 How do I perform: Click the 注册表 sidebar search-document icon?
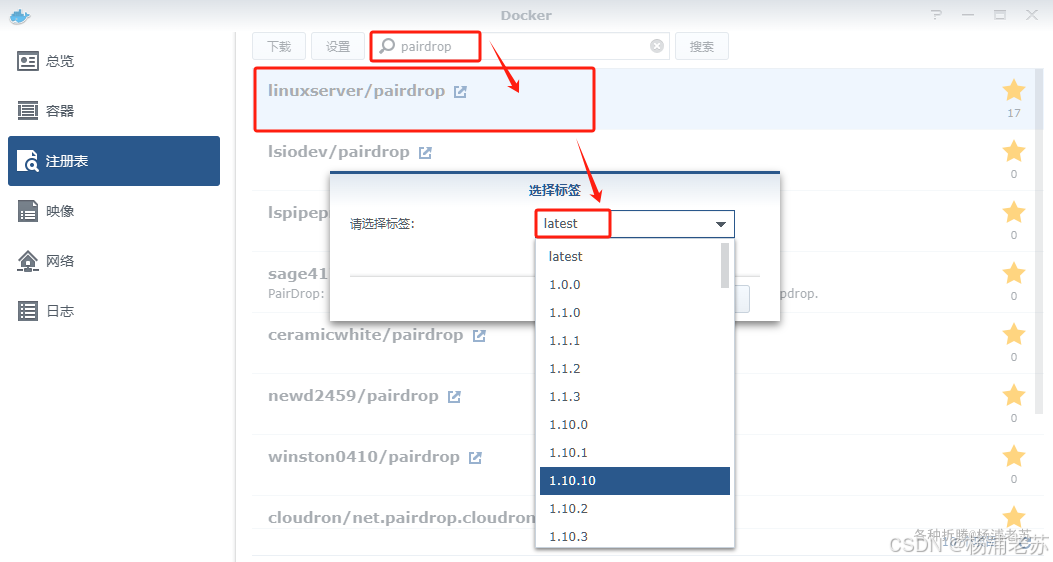point(28,161)
